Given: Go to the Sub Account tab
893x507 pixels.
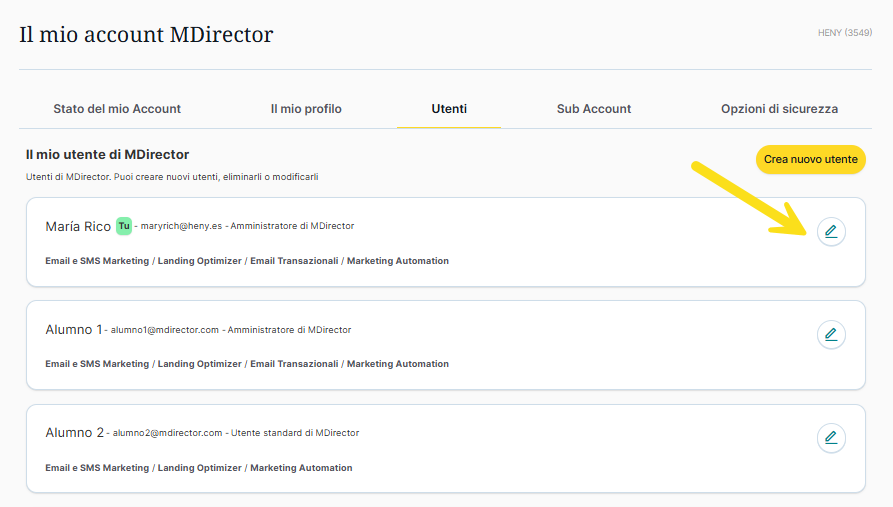Looking at the screenshot, I should 594,109.
